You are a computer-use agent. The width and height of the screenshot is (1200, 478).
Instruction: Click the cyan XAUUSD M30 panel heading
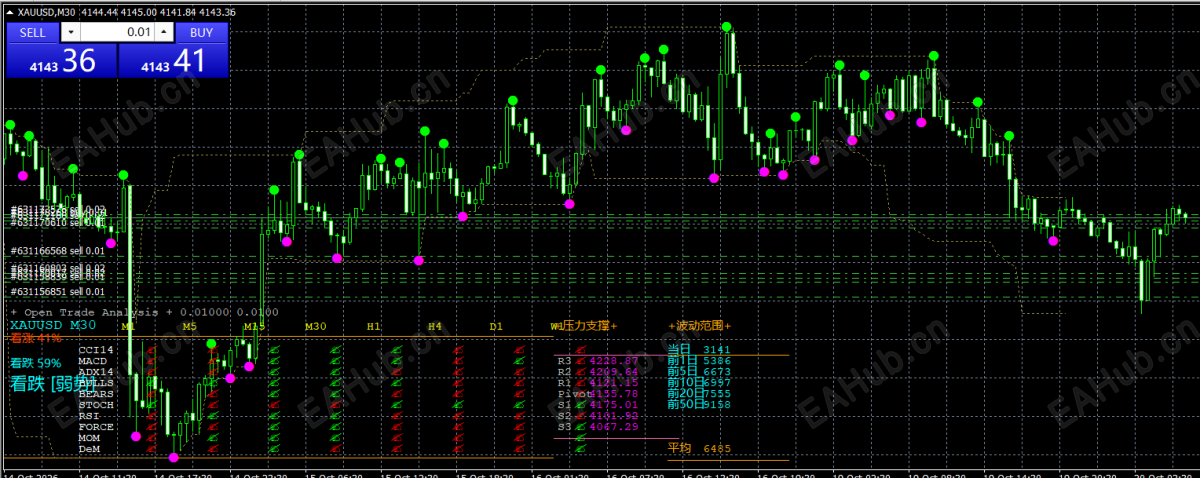53,325
